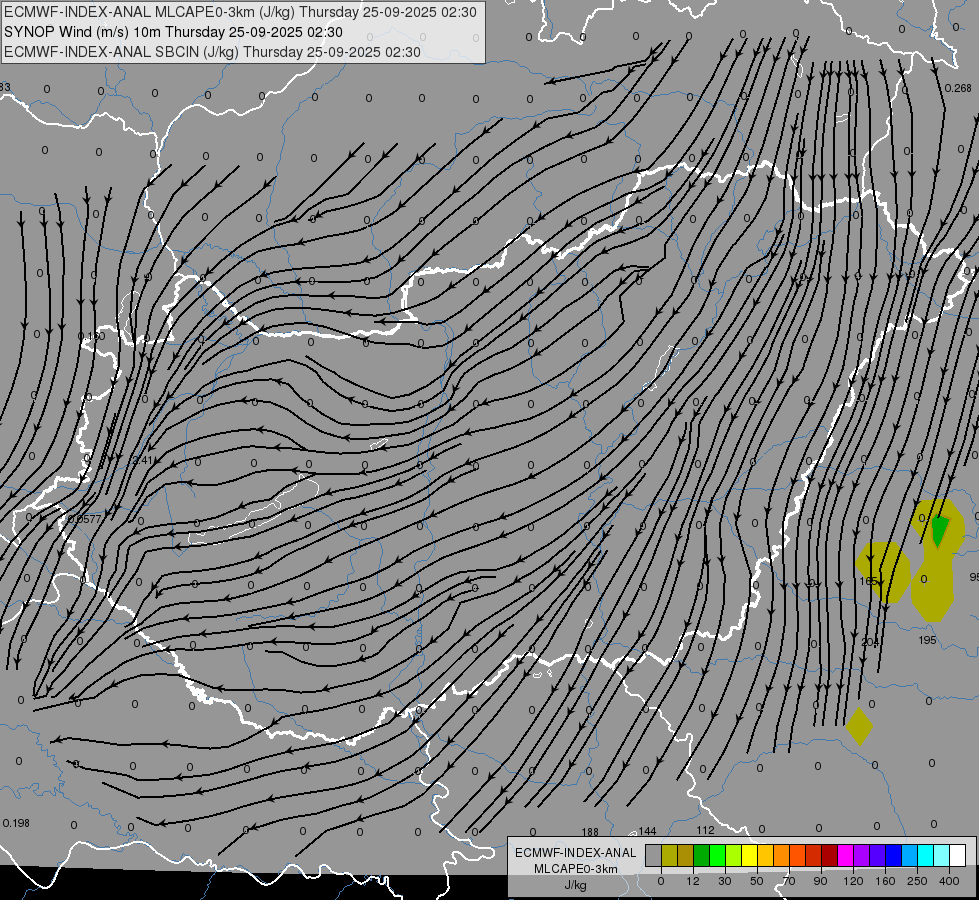
Task: Select the pure blue legend swatch
Action: (893, 855)
